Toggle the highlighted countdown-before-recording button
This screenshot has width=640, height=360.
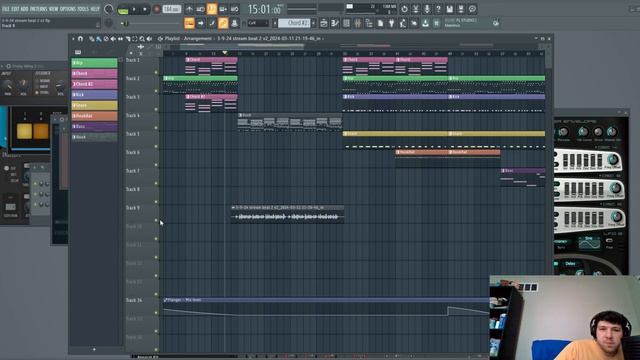[x=212, y=9]
